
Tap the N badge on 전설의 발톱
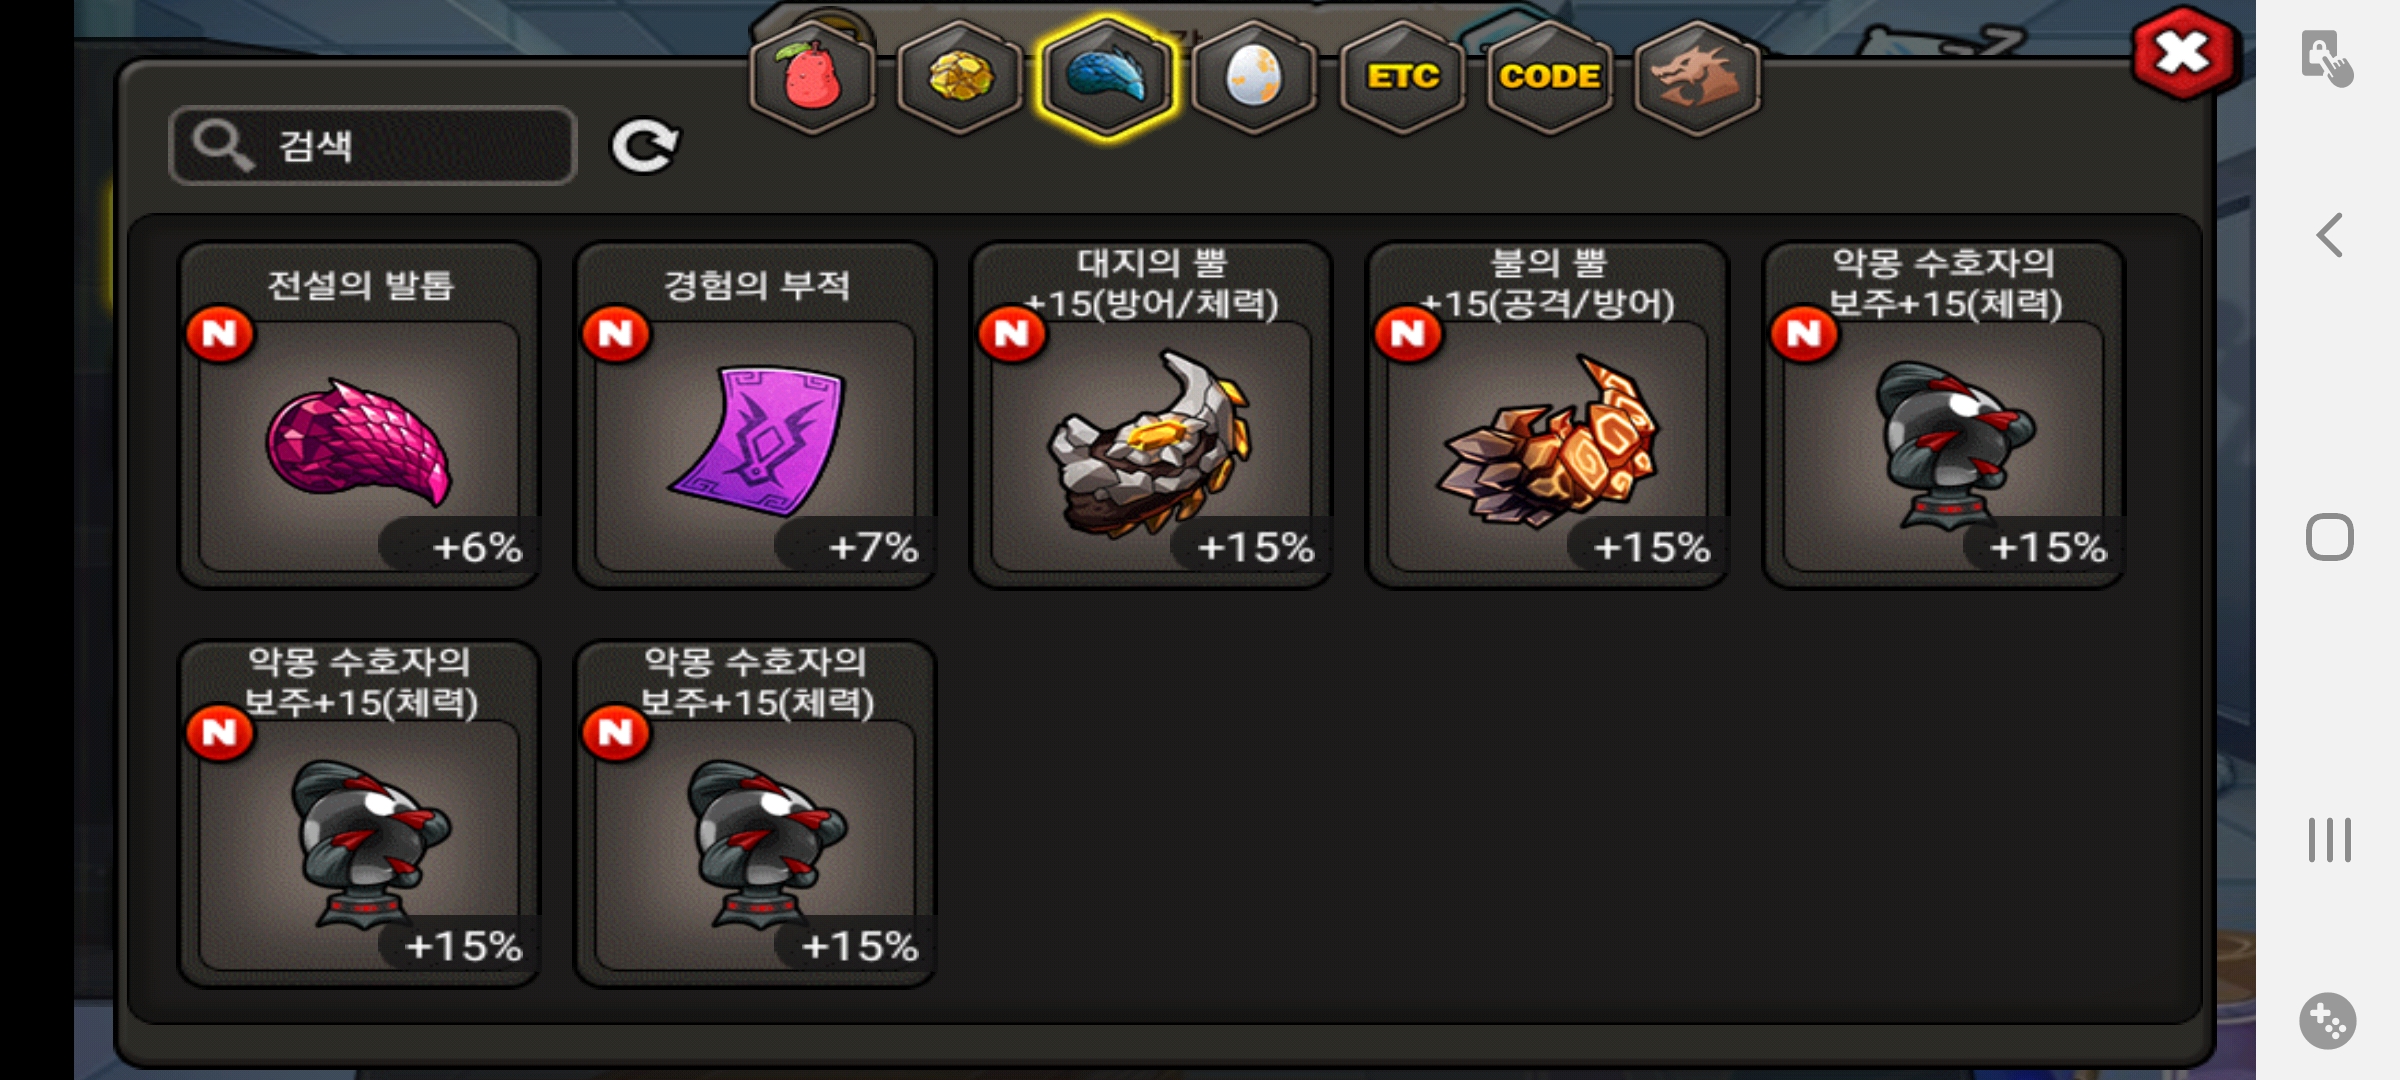click(x=220, y=334)
